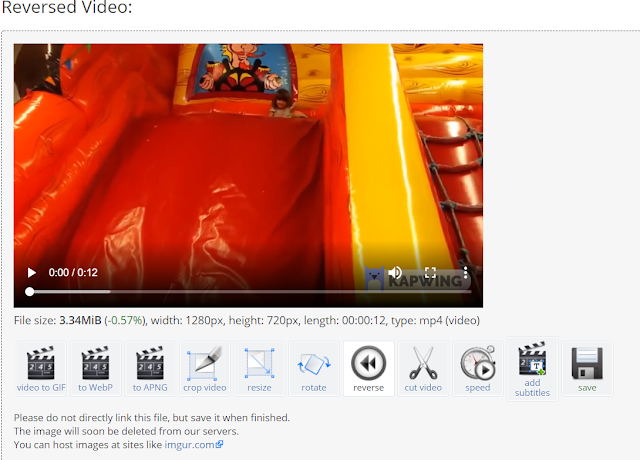This screenshot has width=640, height=460.
Task: Enter fullscreen video mode
Action: 430,272
